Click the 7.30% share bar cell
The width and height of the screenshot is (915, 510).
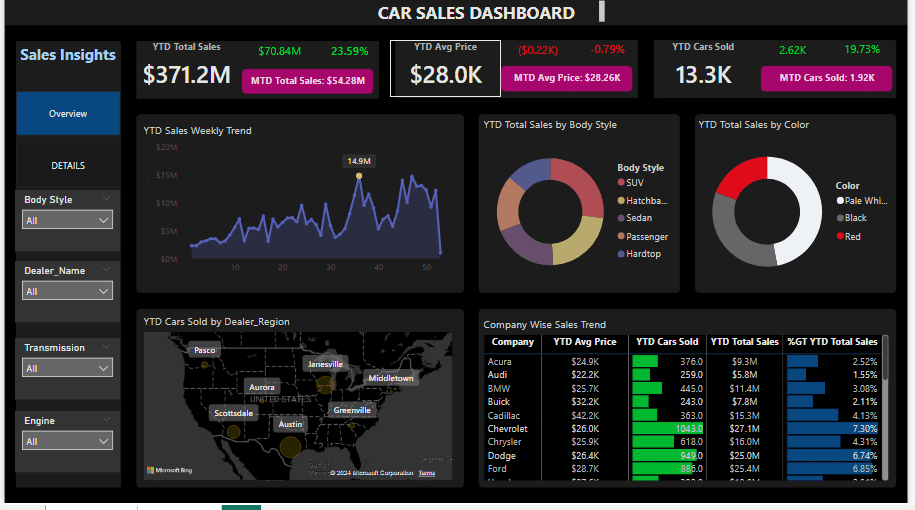(832, 429)
